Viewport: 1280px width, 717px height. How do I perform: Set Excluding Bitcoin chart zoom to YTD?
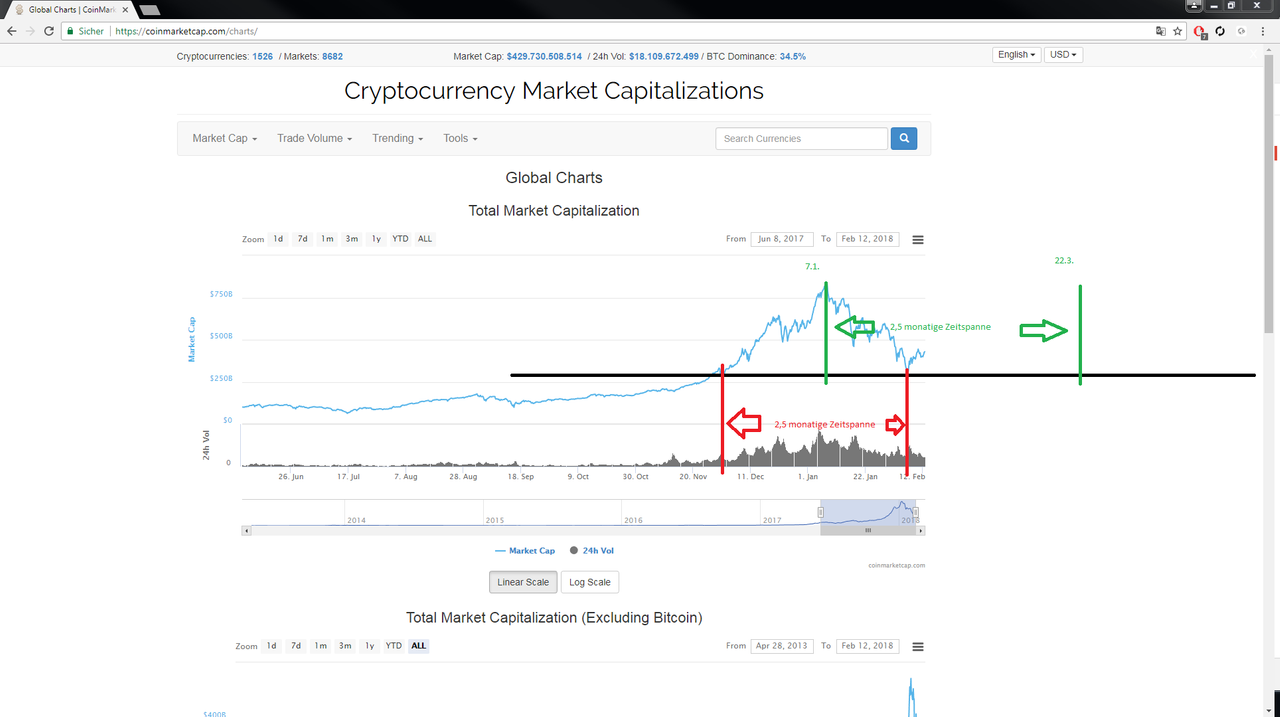tap(394, 646)
